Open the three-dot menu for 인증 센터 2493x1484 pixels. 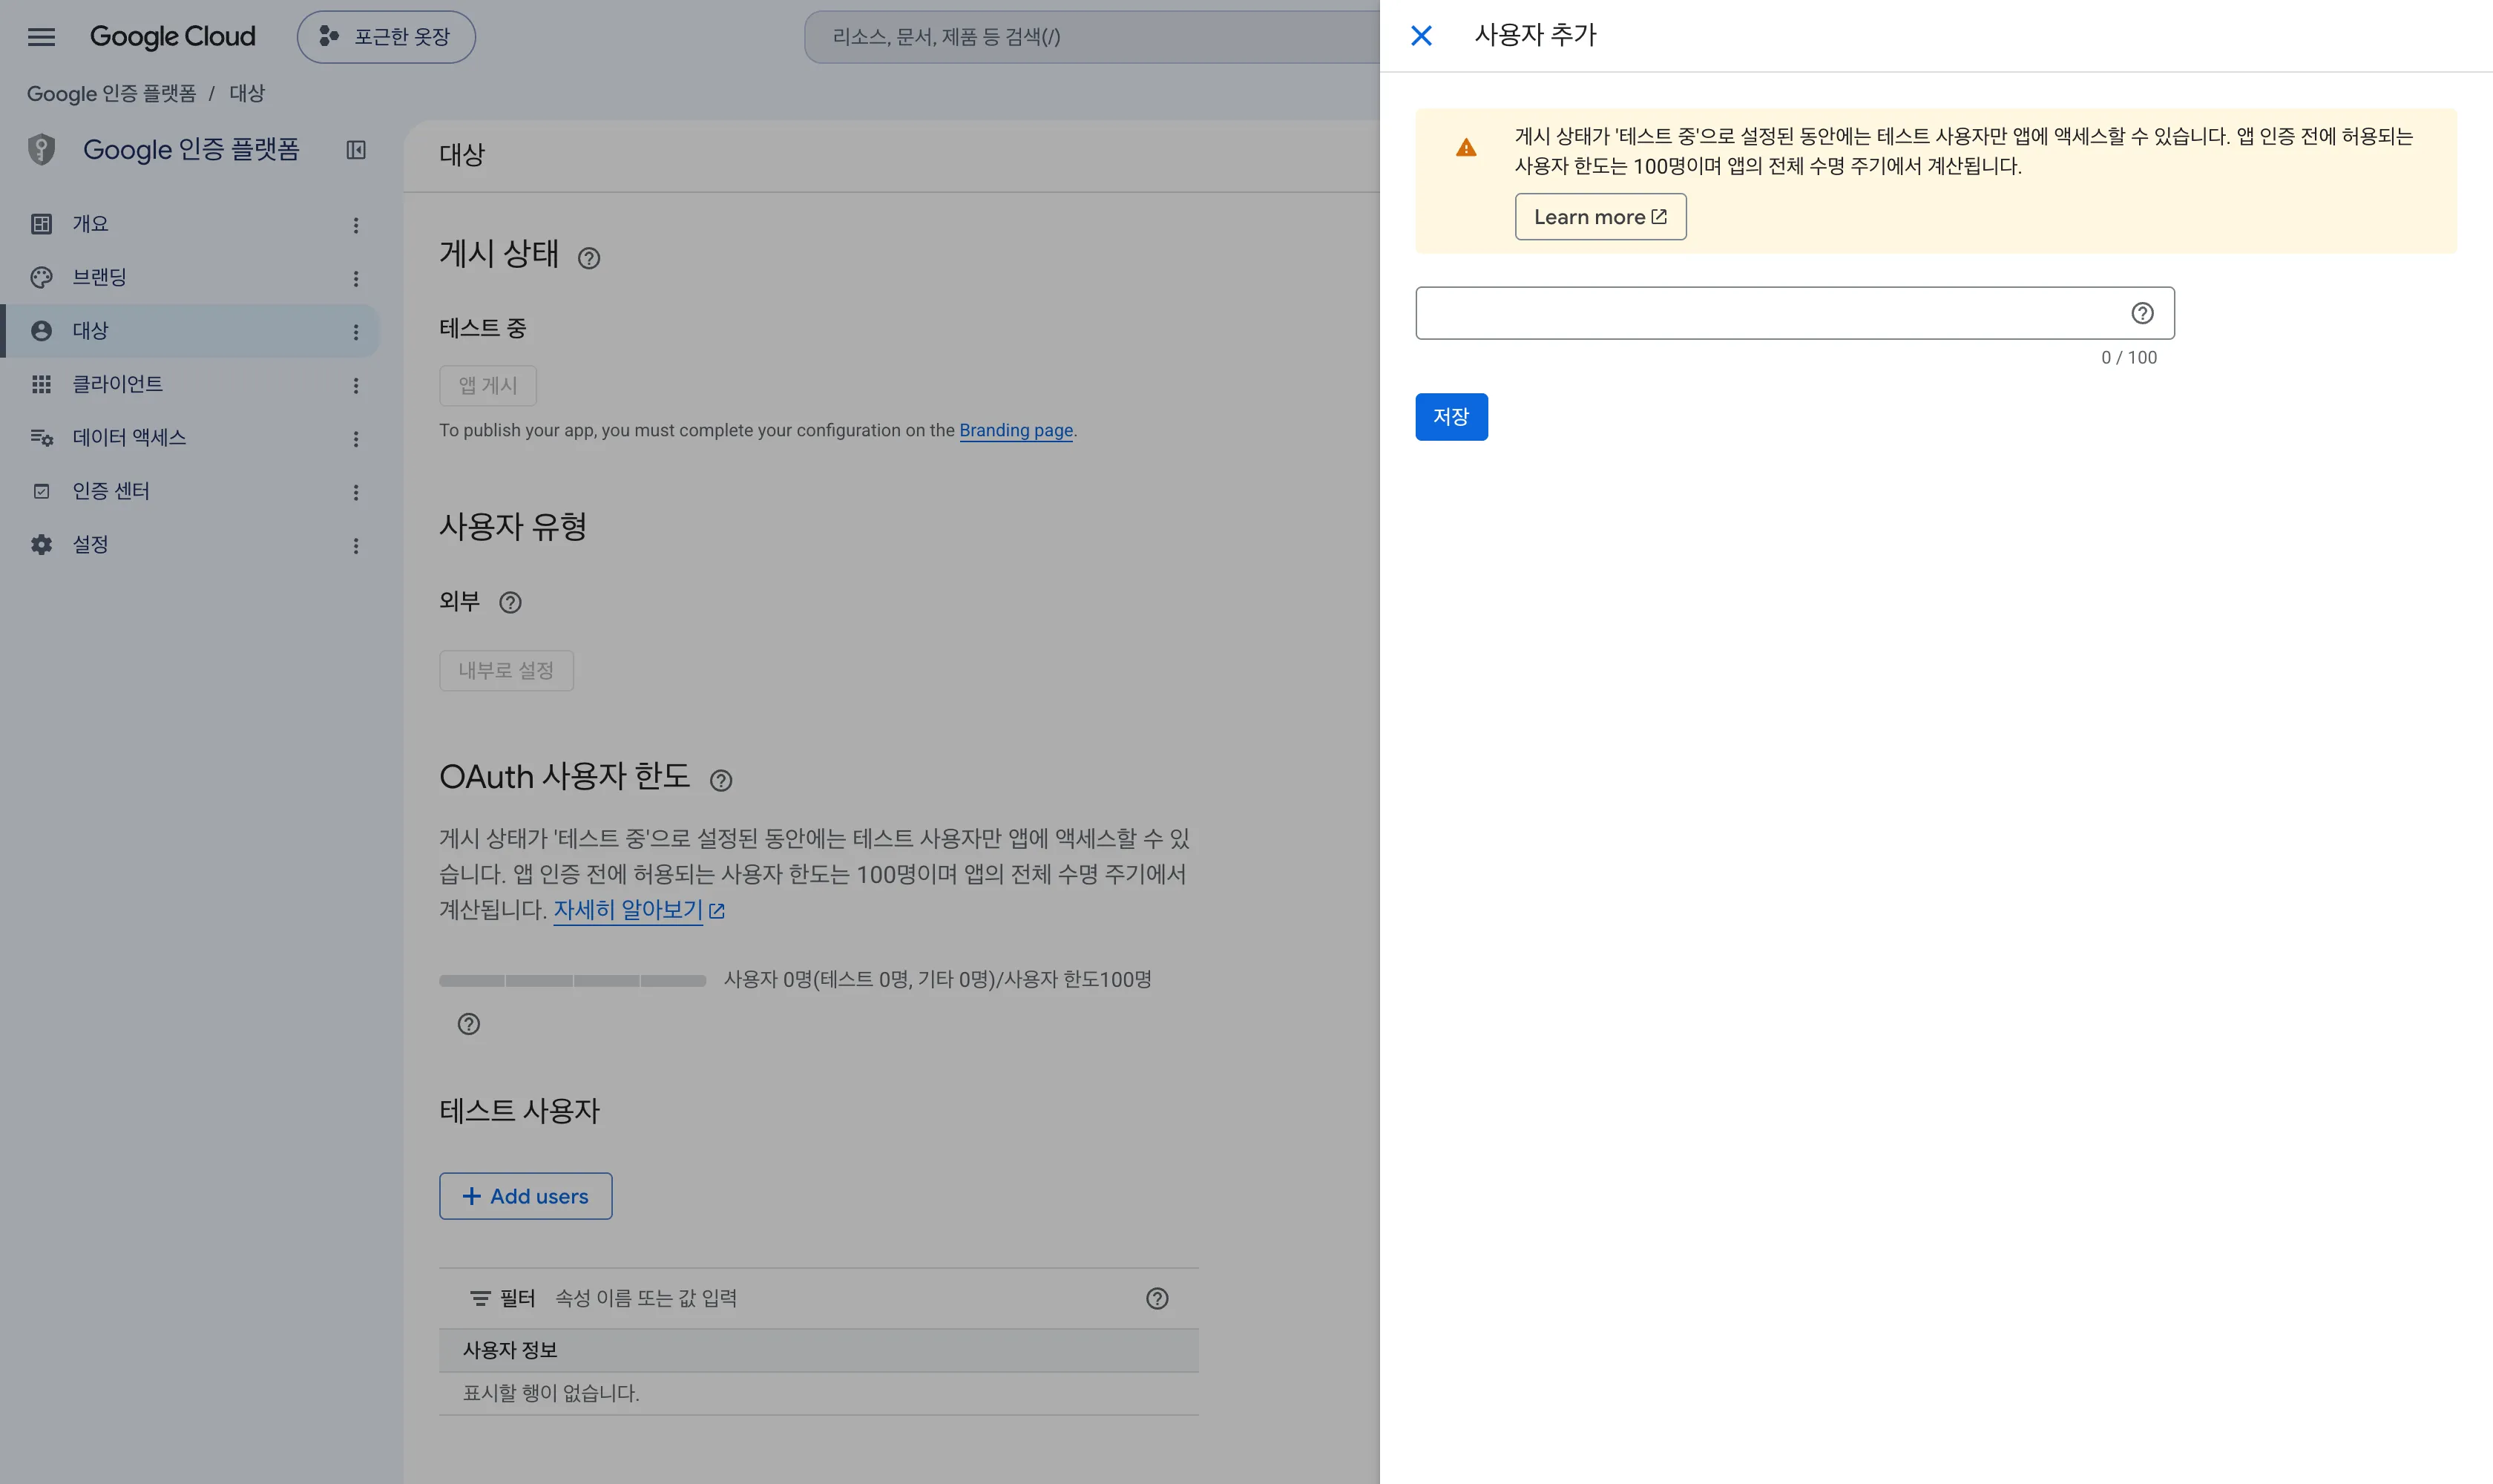356,492
